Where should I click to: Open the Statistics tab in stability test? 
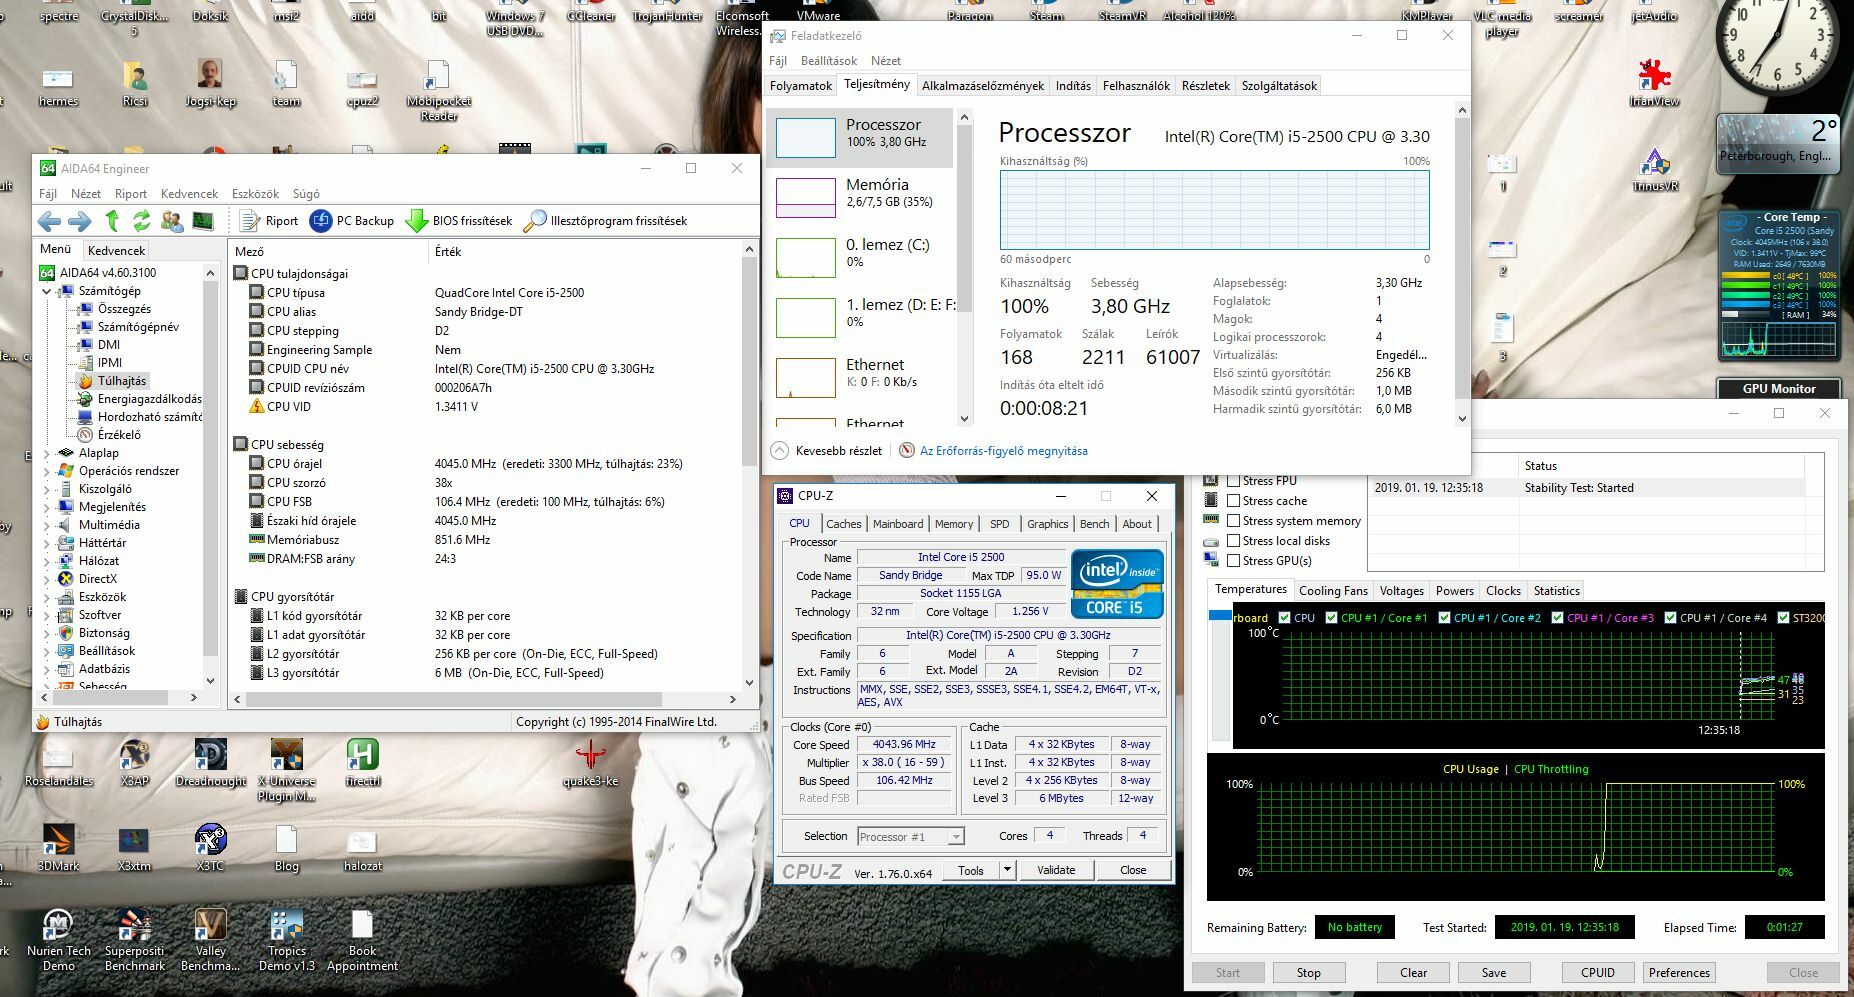tap(1556, 591)
